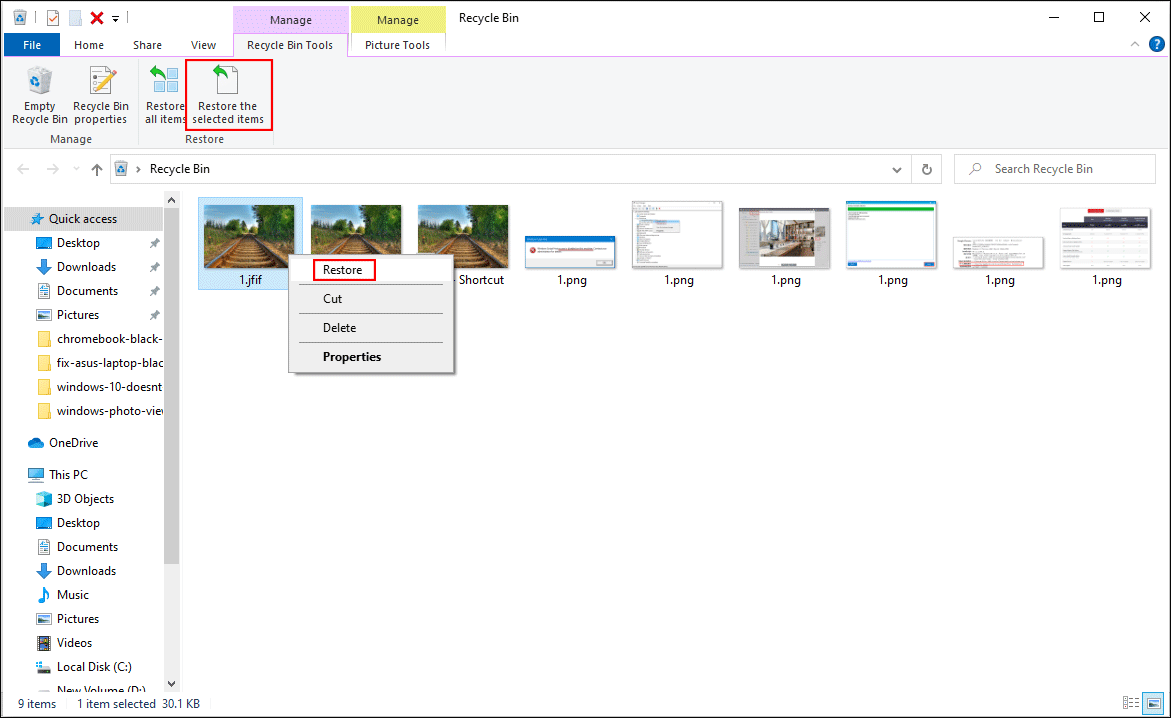Screen dimensions: 1171x718
Task: Select the Recycle Bin Tools tab
Action: pyautogui.click(x=290, y=45)
